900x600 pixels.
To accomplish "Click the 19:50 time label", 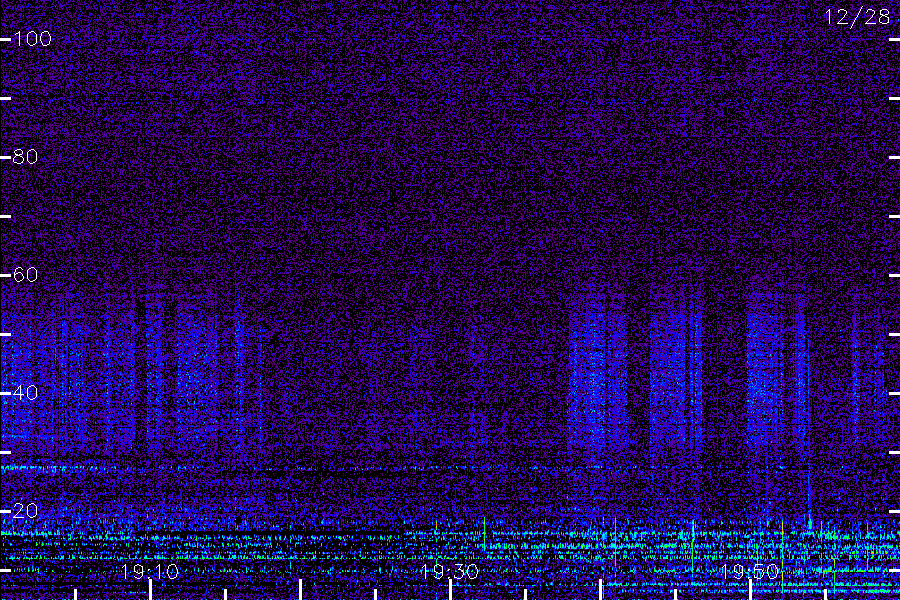I will [x=750, y=571].
